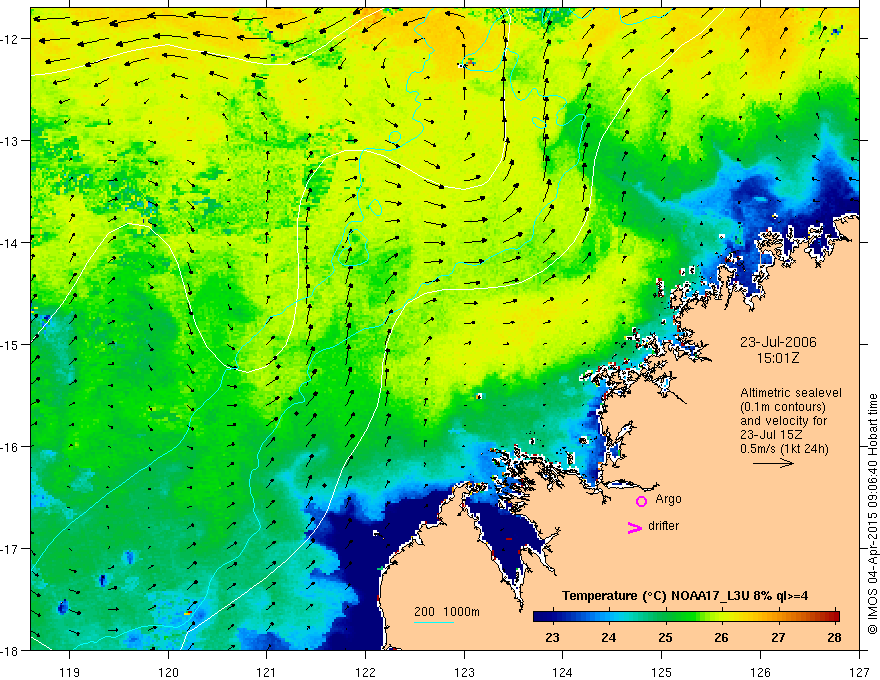Screen dimensions: 880x680
Task: Click the longitude 127 axis label
Action: [x=859, y=672]
